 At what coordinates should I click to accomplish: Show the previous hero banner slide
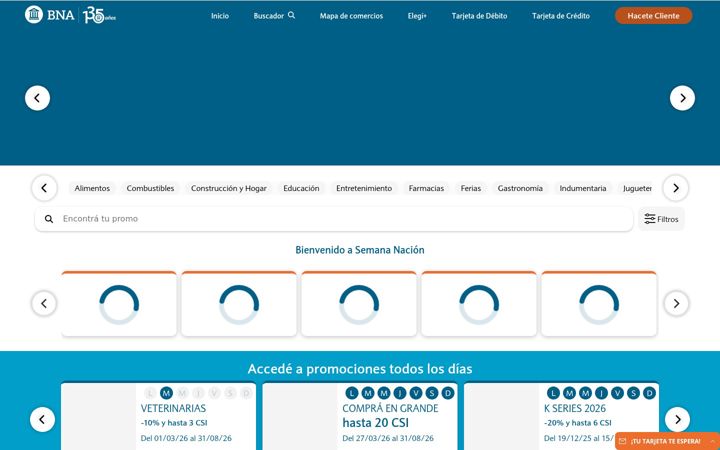[x=37, y=98]
